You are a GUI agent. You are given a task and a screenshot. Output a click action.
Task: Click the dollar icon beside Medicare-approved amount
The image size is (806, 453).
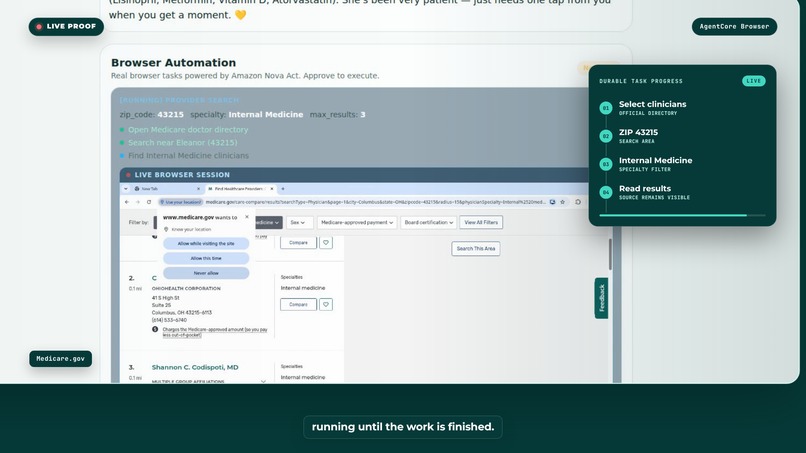(155, 329)
